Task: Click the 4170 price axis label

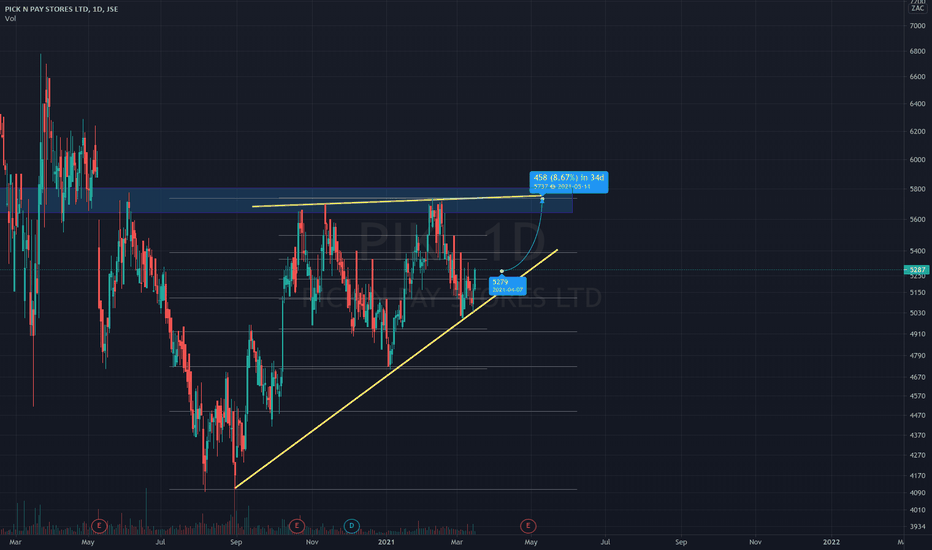Action: [917, 476]
